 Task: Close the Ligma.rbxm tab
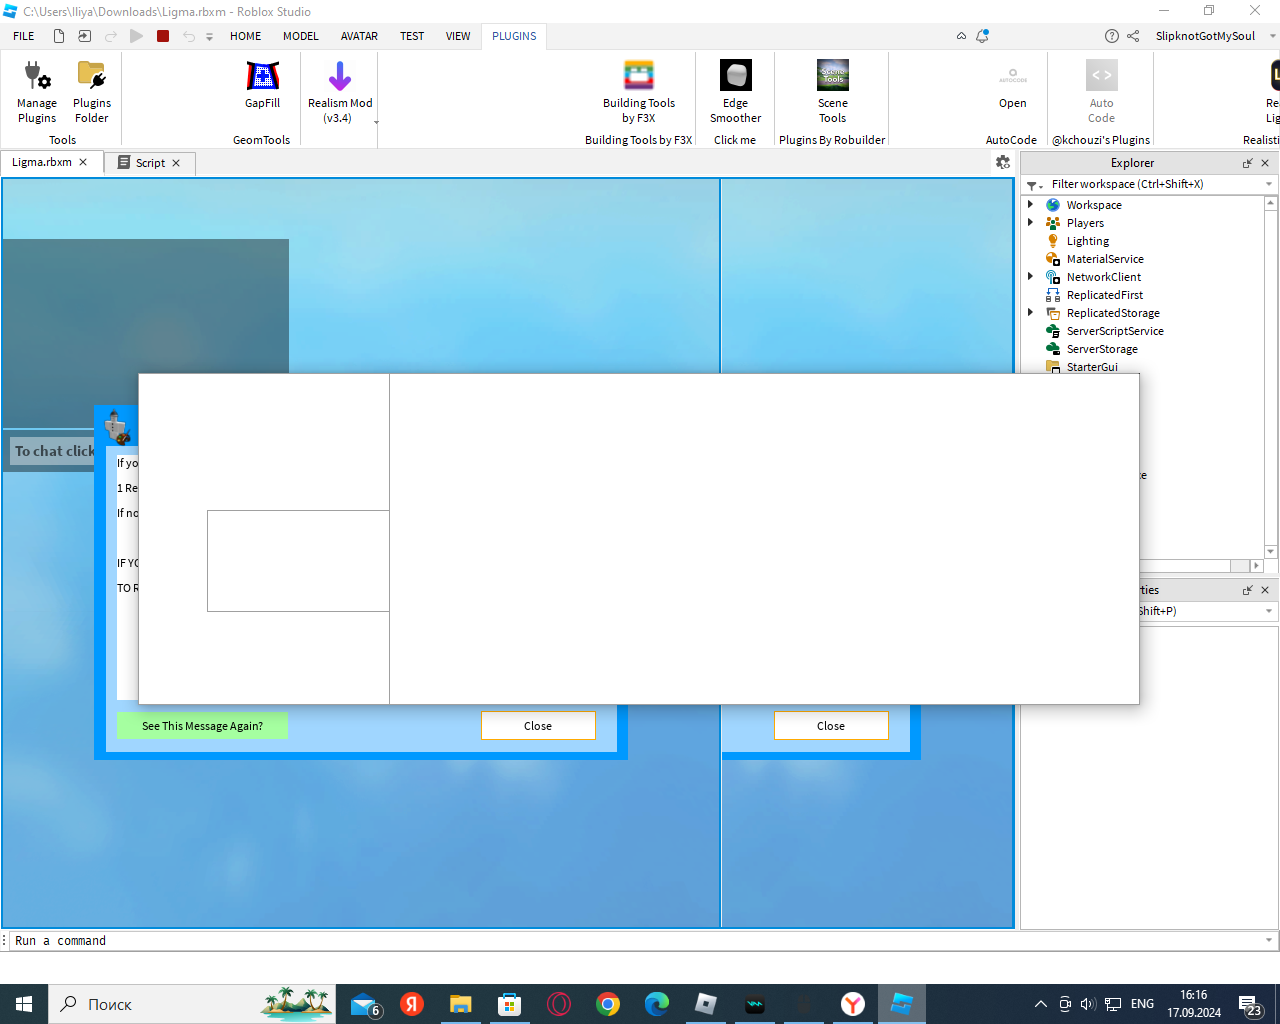(x=83, y=162)
